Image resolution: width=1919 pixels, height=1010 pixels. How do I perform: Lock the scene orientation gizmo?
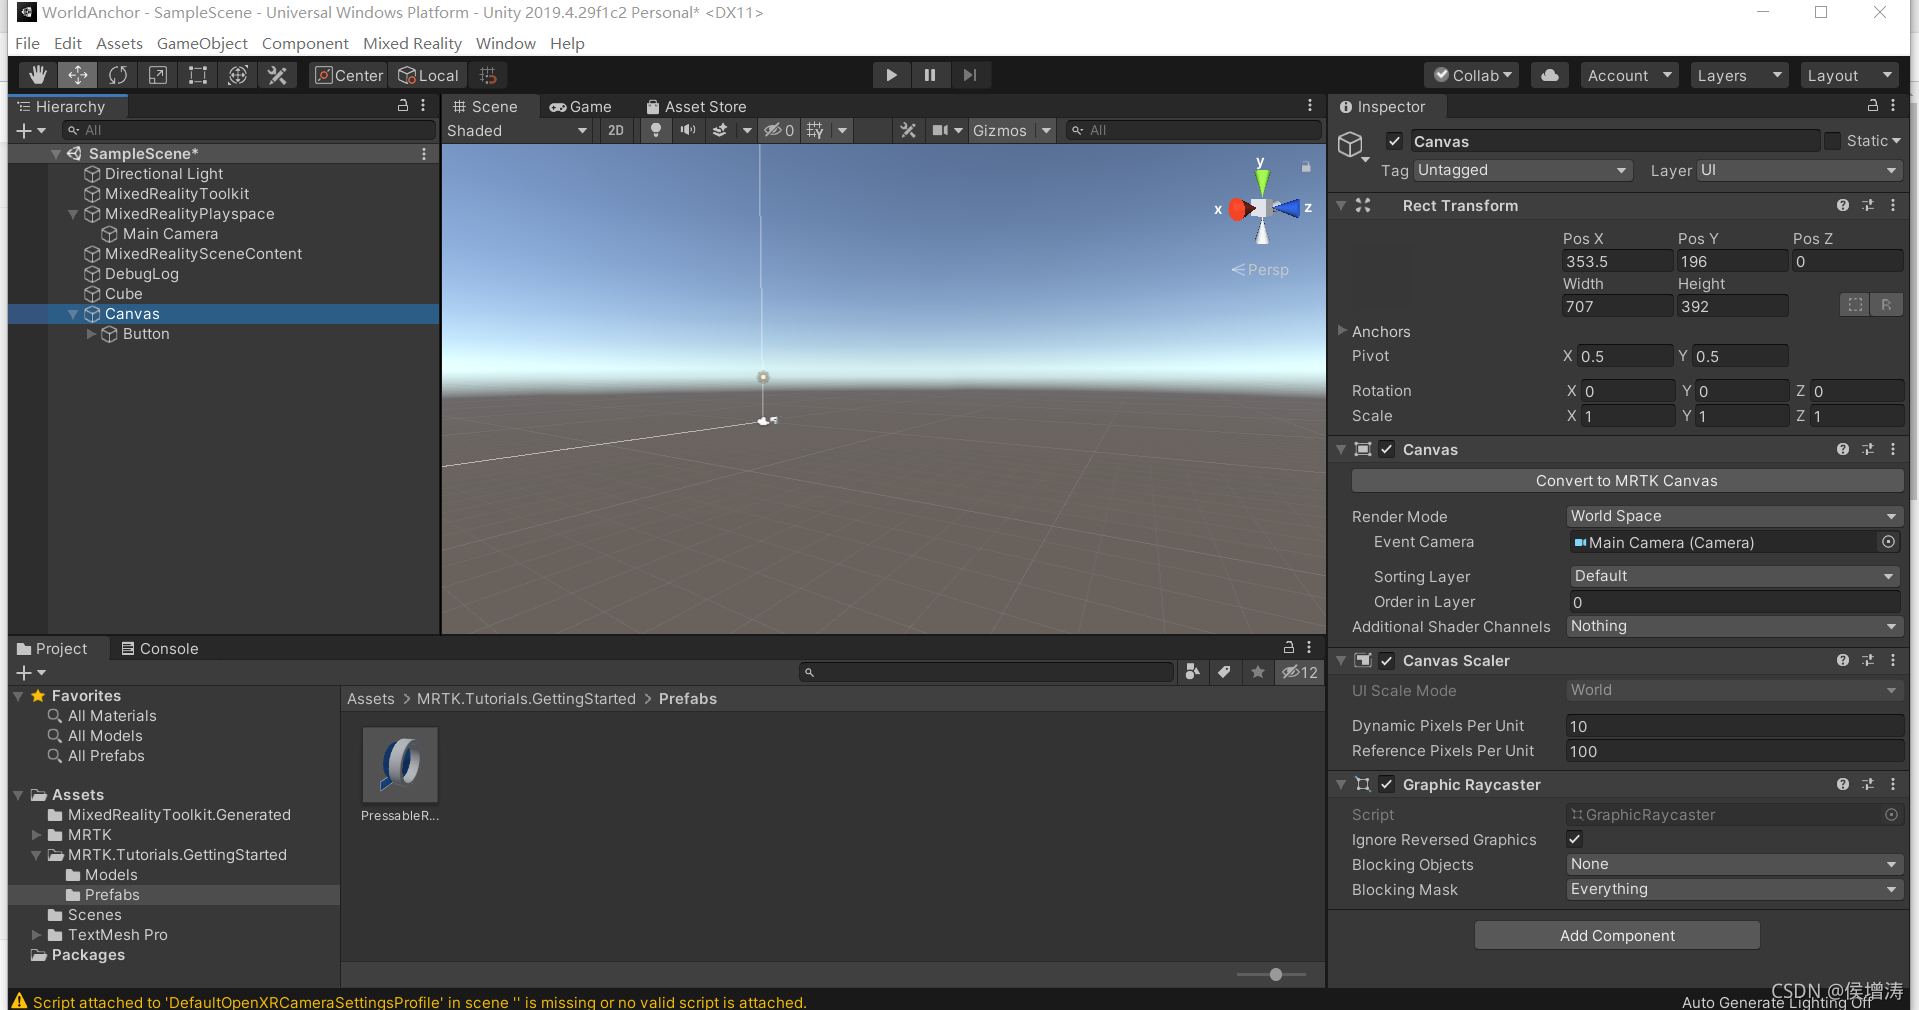(1305, 167)
